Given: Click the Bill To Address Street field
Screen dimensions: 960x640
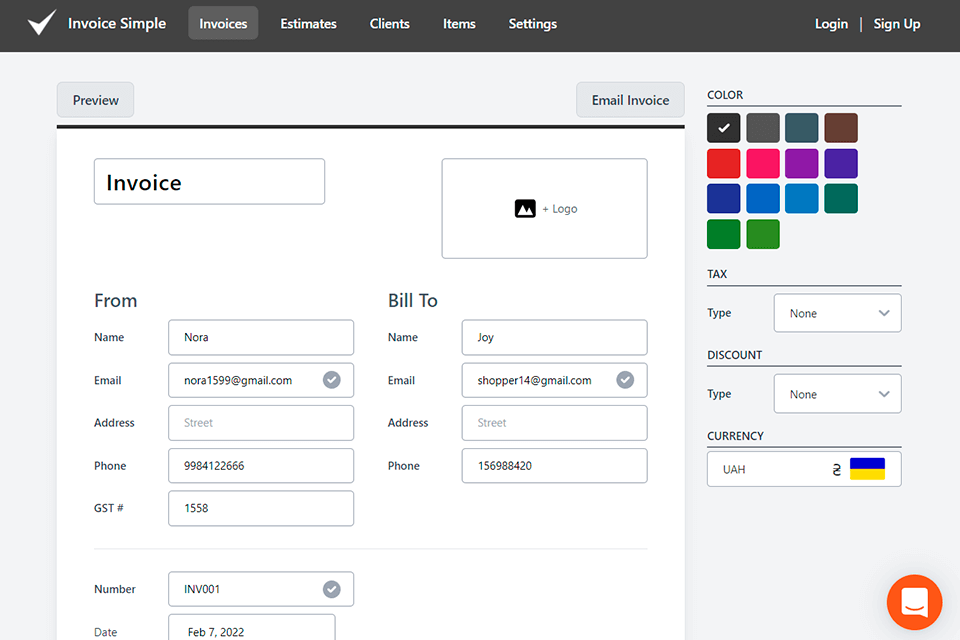Looking at the screenshot, I should coord(554,423).
